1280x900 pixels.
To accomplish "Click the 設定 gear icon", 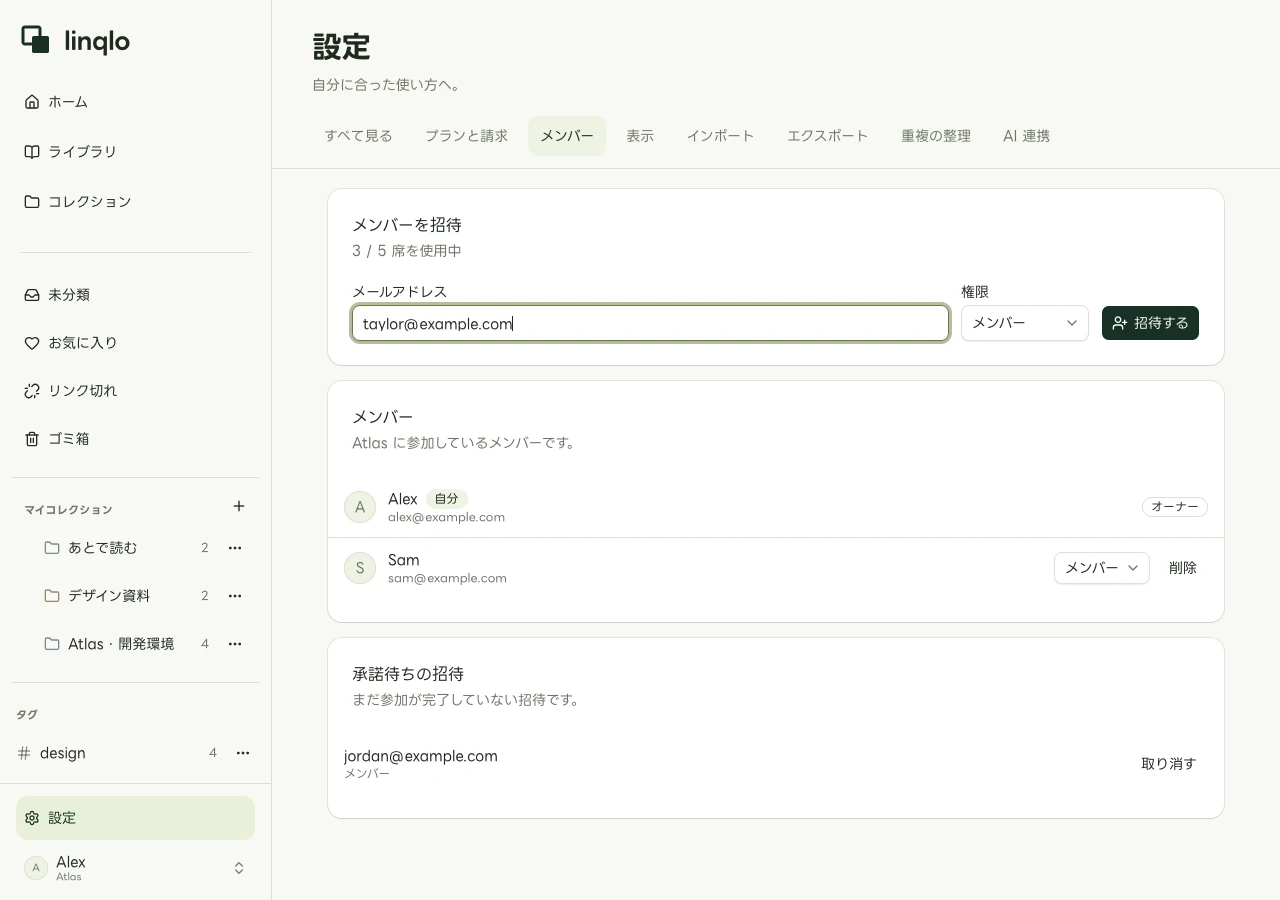I will coord(32,818).
